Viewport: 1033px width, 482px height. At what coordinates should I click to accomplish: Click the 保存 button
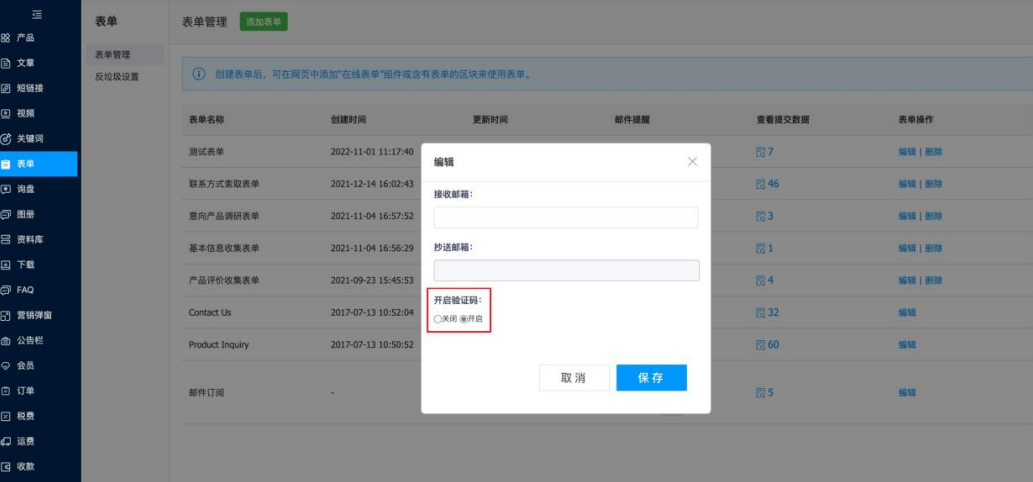coord(651,378)
